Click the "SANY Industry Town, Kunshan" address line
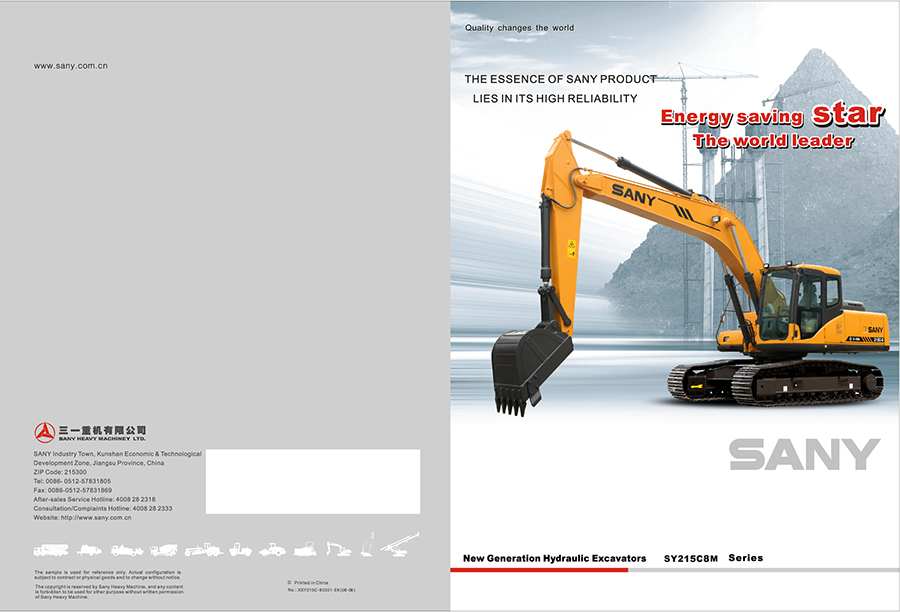Image resolution: width=900 pixels, height=612 pixels. [x=118, y=454]
